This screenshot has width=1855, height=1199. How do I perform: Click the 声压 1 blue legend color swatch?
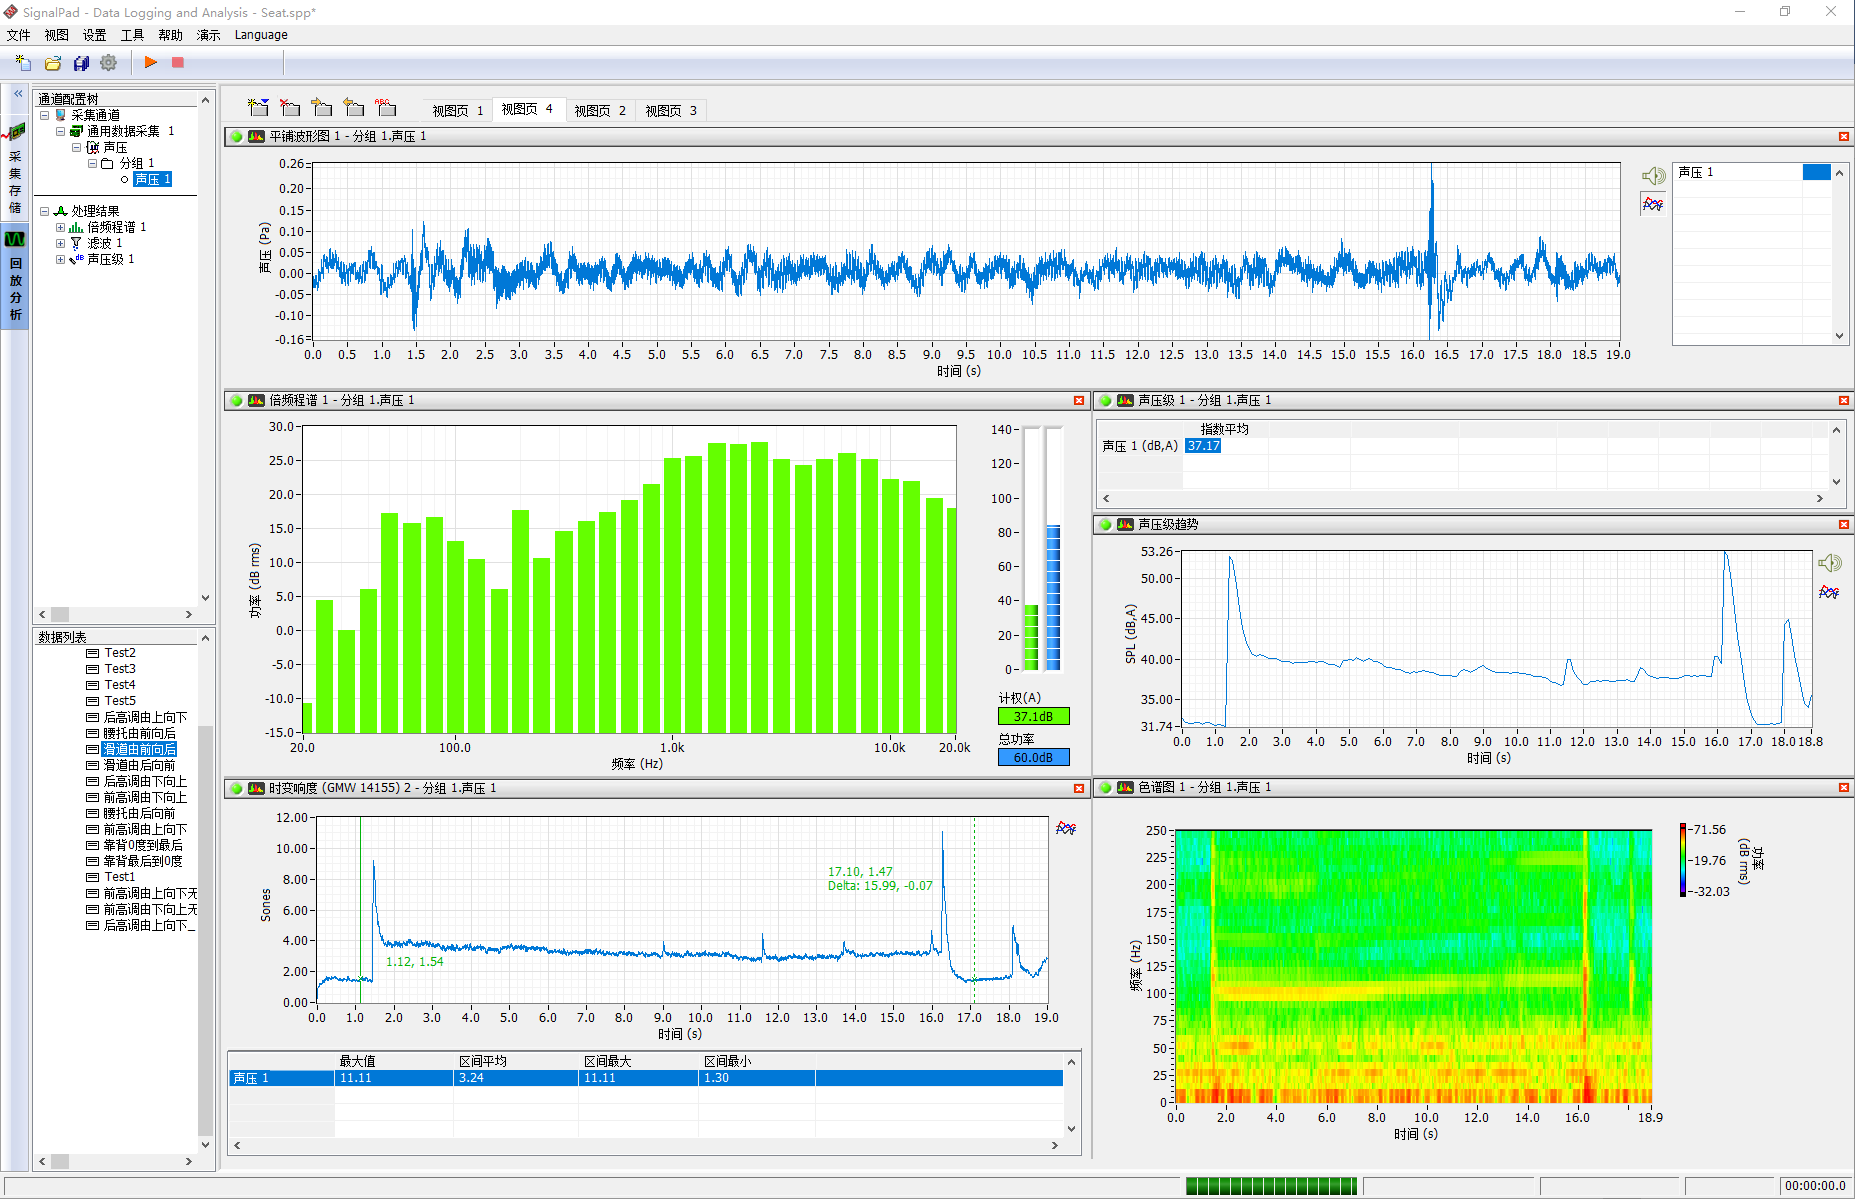(x=1817, y=172)
